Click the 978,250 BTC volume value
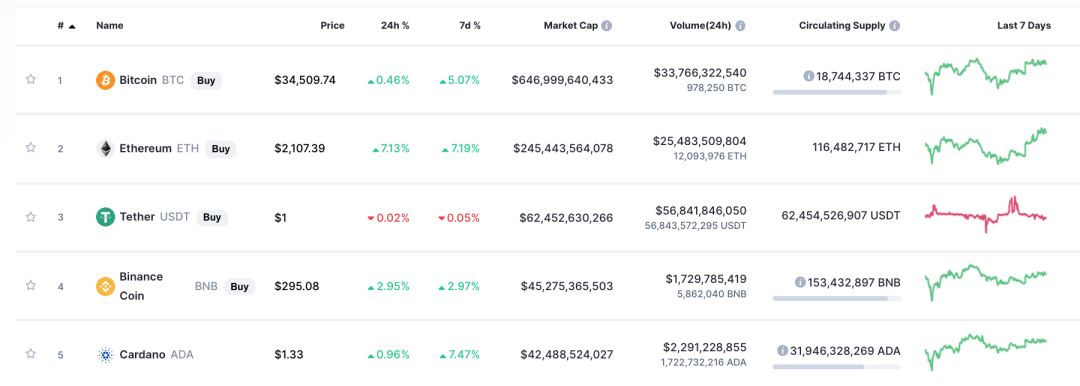This screenshot has height=386, width=1080. (716, 88)
